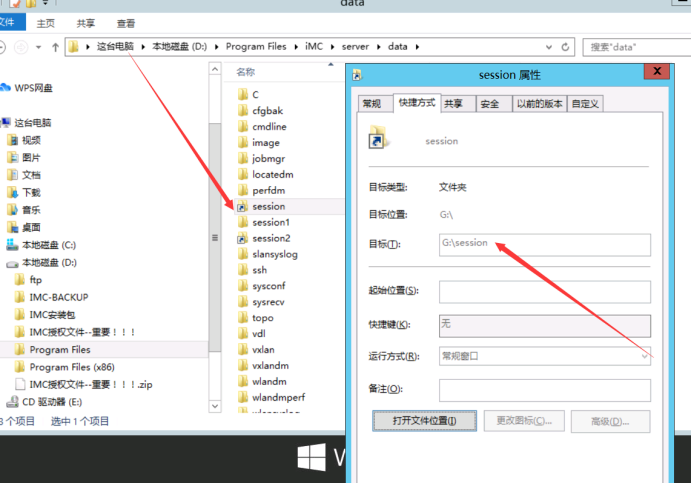Viewport: 692px width, 483px height.
Task: Click the image folder icon
Action: coord(243,142)
